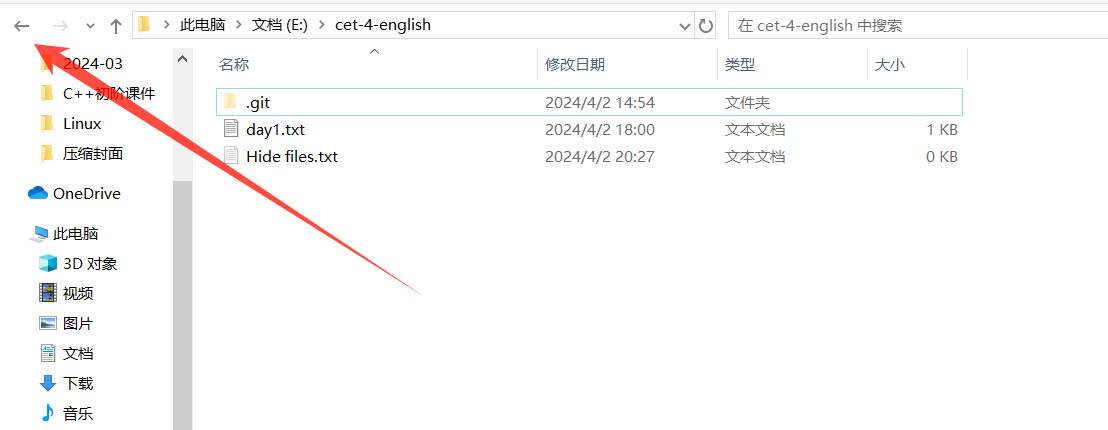Image resolution: width=1108 pixels, height=430 pixels.
Task: Click the sidebar 文档 document icon
Action: (x=47, y=353)
